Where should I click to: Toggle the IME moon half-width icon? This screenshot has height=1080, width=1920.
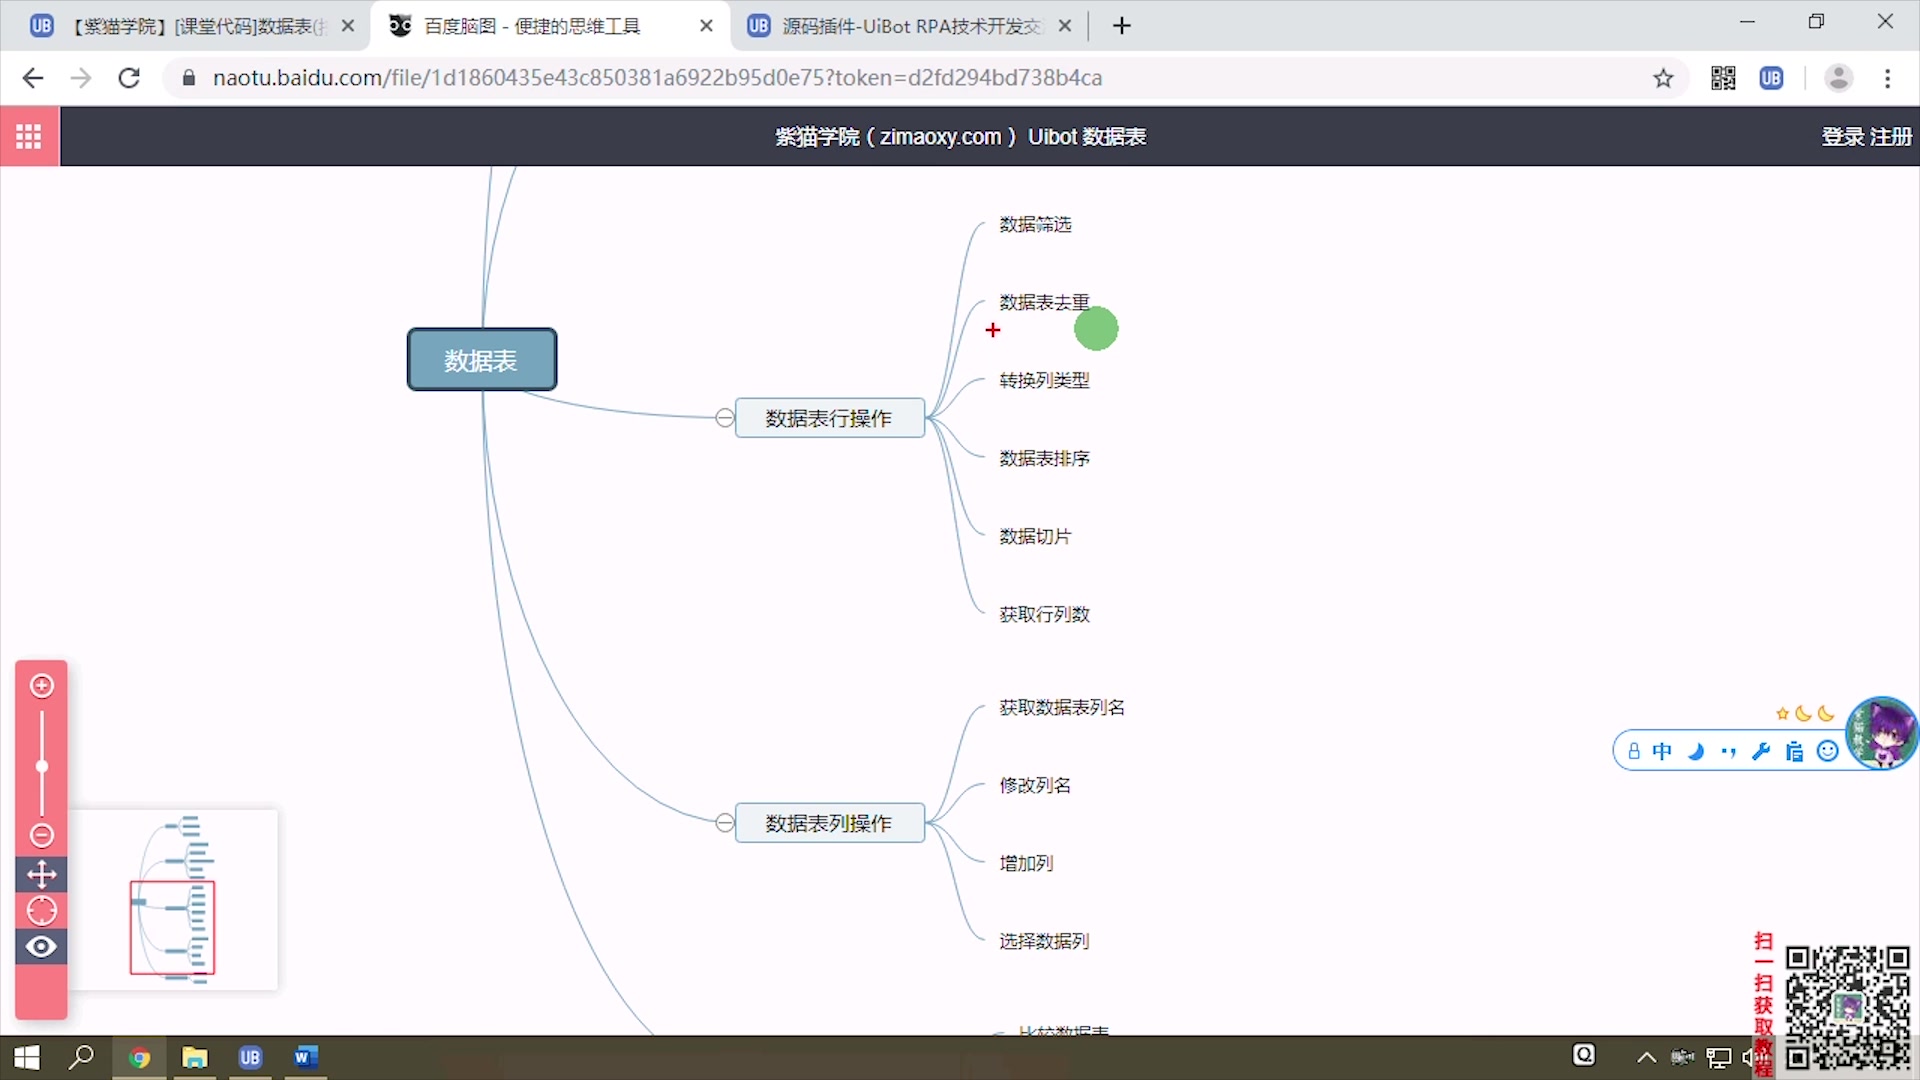(1696, 752)
